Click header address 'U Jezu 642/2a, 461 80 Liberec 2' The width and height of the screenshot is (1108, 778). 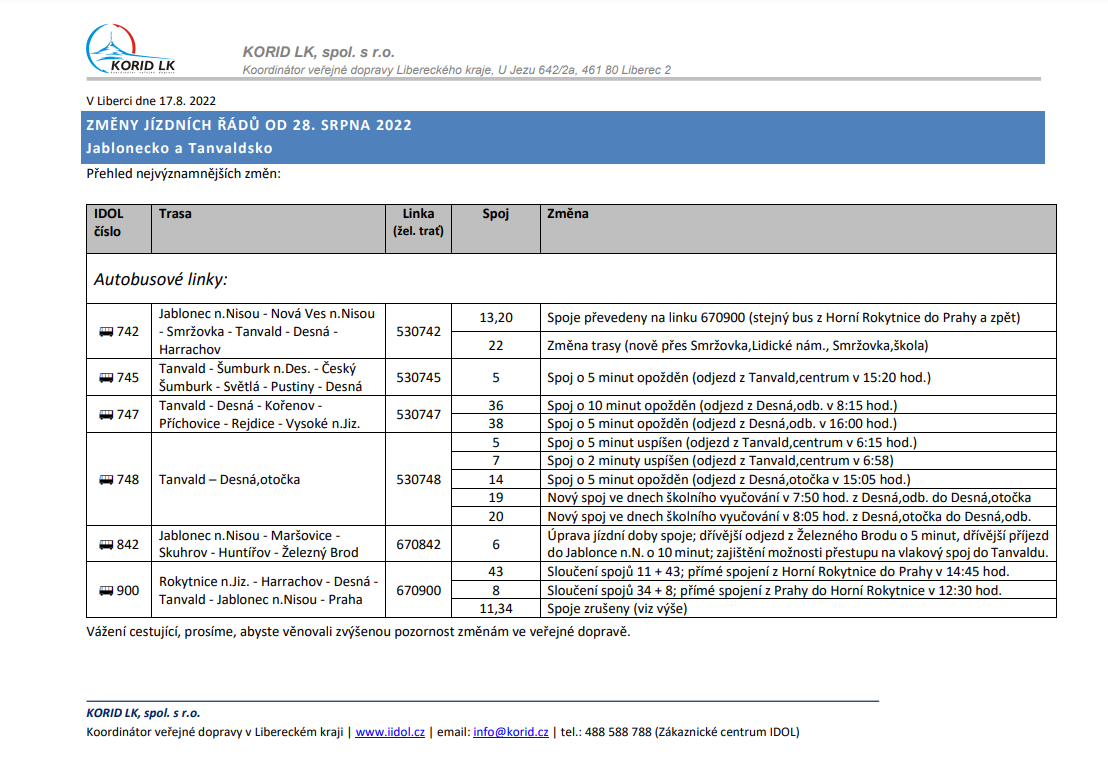click(x=584, y=70)
